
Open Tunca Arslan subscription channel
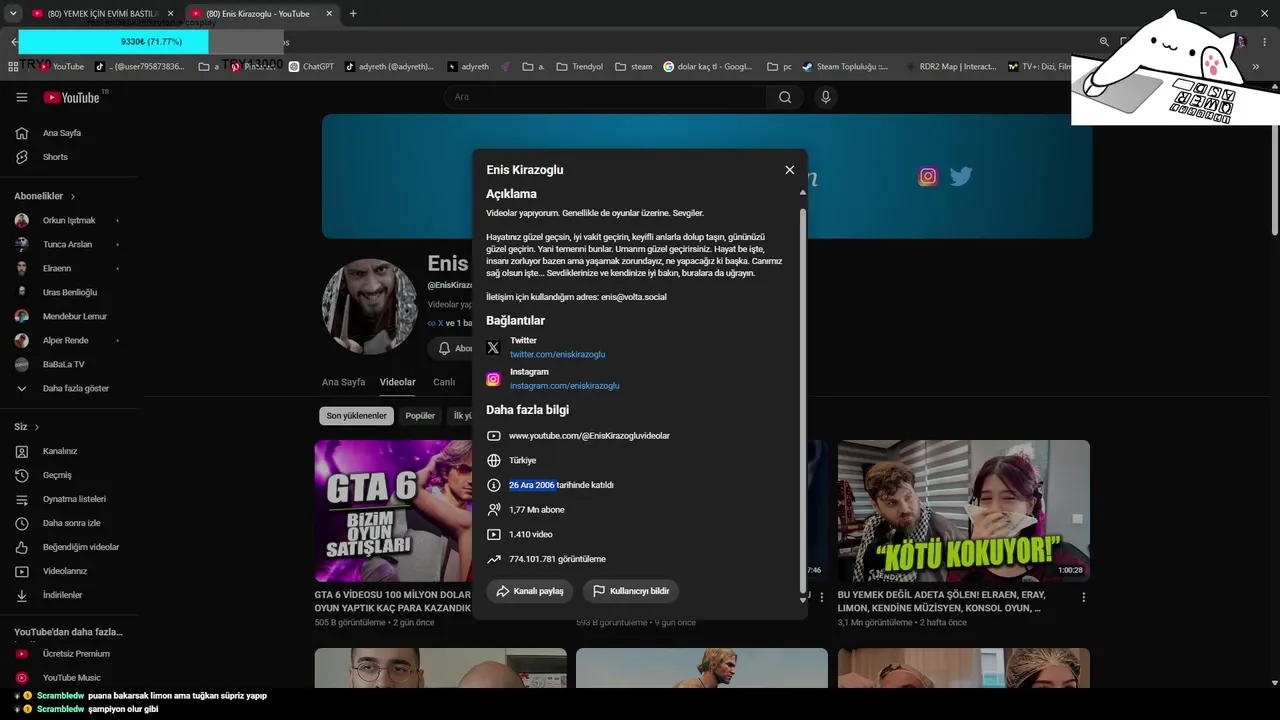67,244
